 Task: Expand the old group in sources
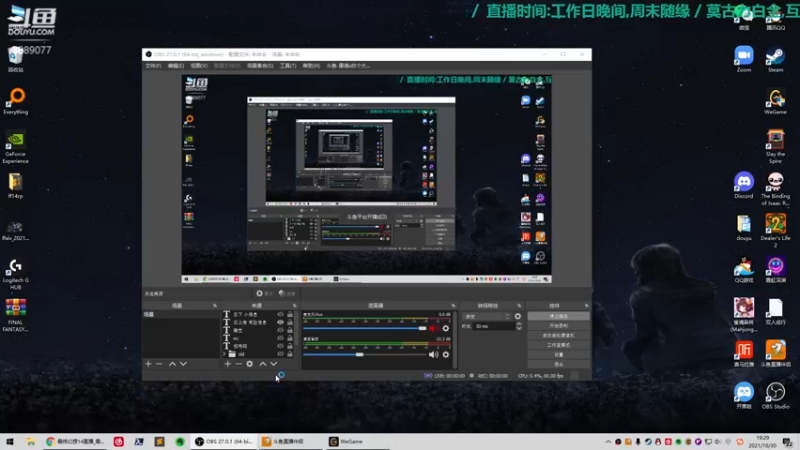(x=224, y=354)
